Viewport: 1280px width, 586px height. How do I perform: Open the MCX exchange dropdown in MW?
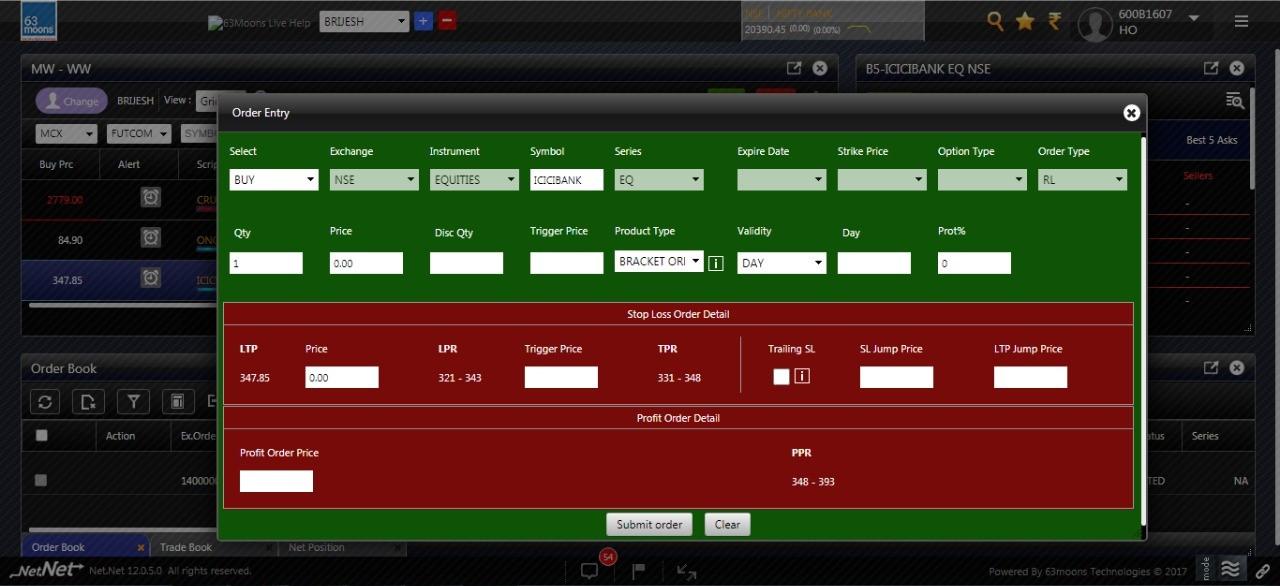[x=66, y=133]
